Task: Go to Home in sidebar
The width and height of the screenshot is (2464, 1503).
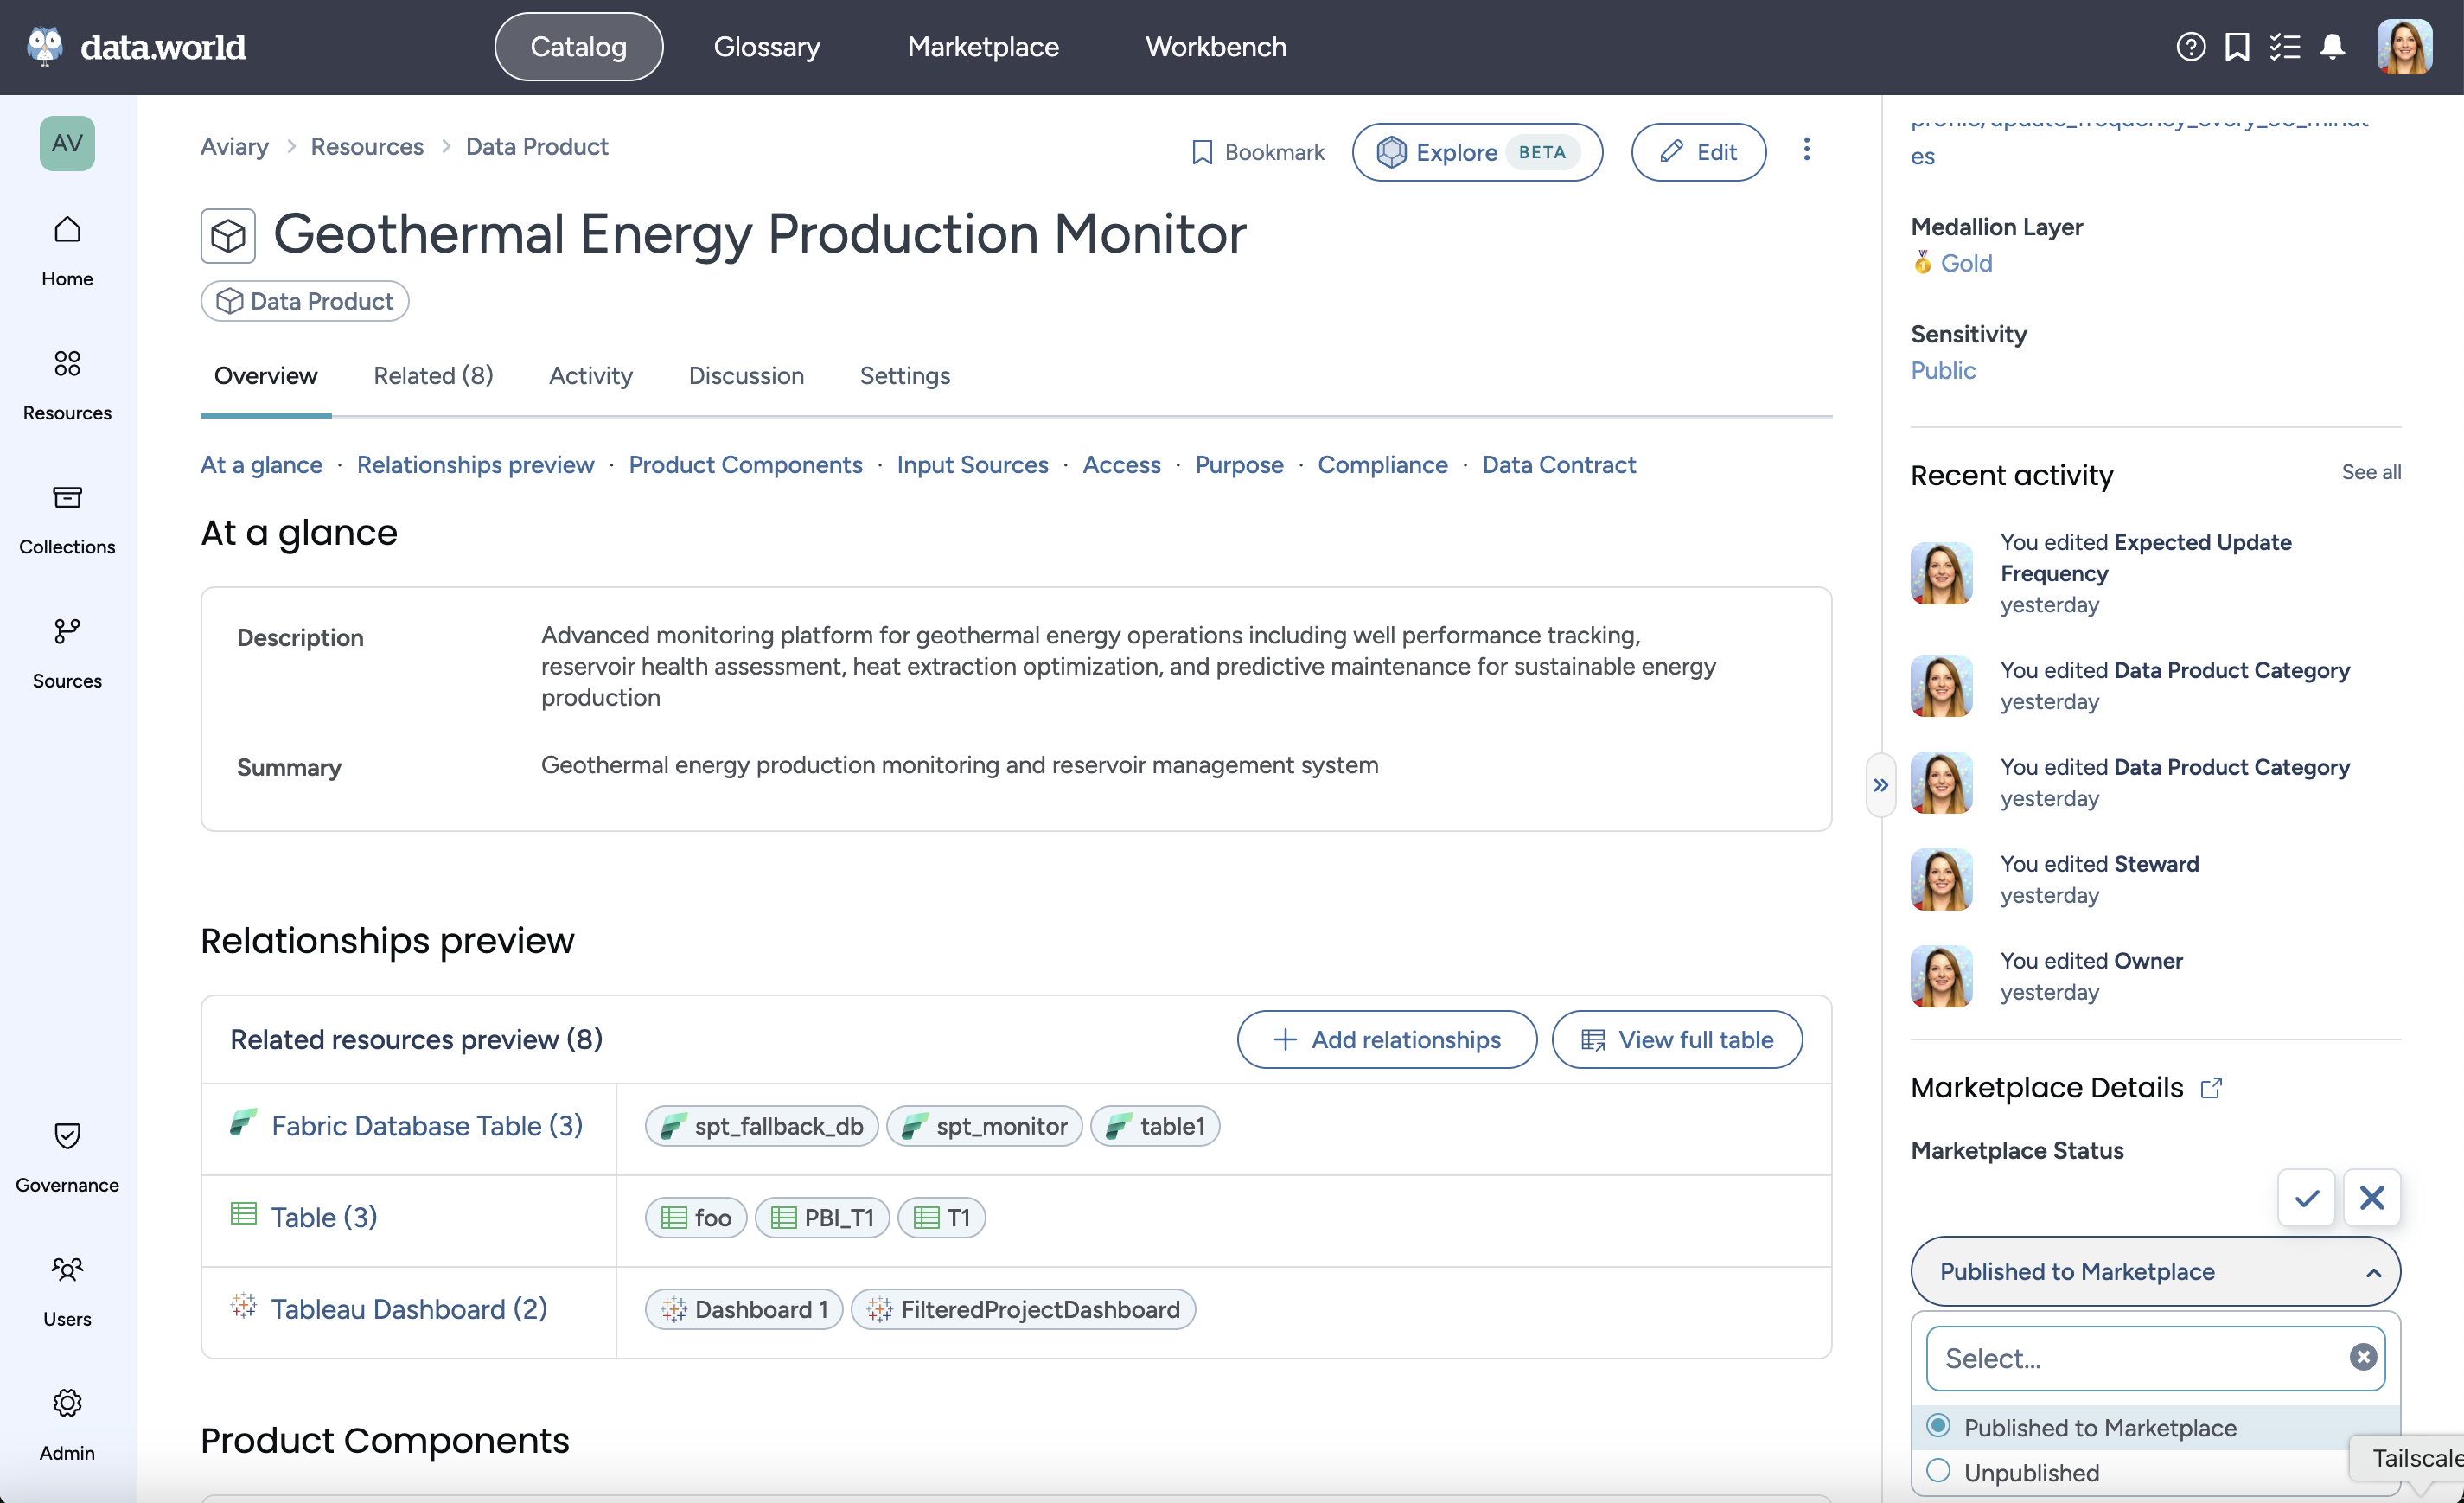Action: coord(67,251)
